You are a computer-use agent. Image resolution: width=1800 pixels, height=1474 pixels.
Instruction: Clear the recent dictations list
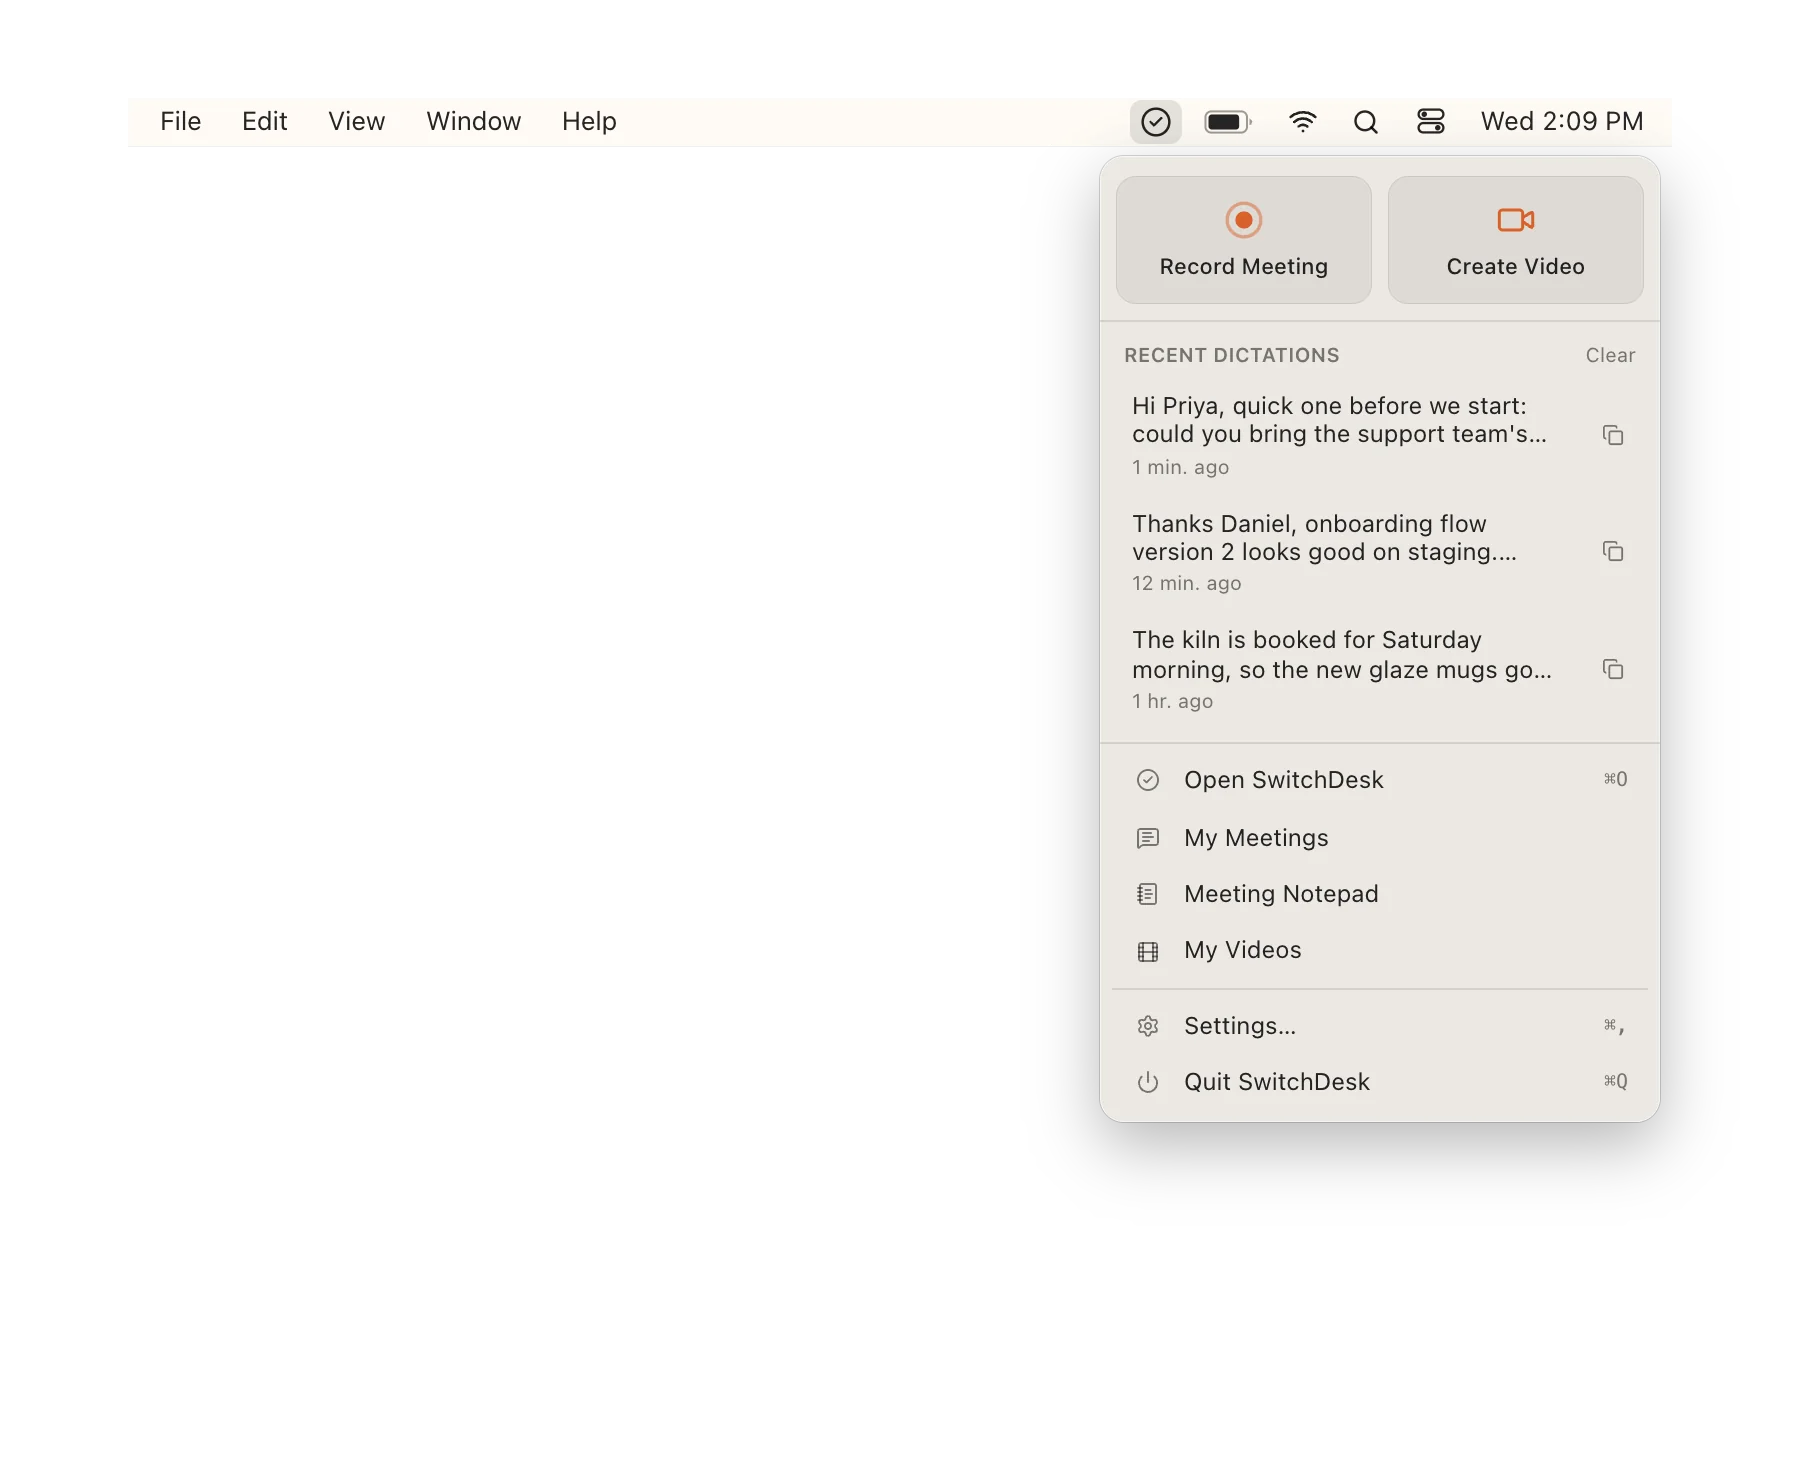(x=1610, y=355)
